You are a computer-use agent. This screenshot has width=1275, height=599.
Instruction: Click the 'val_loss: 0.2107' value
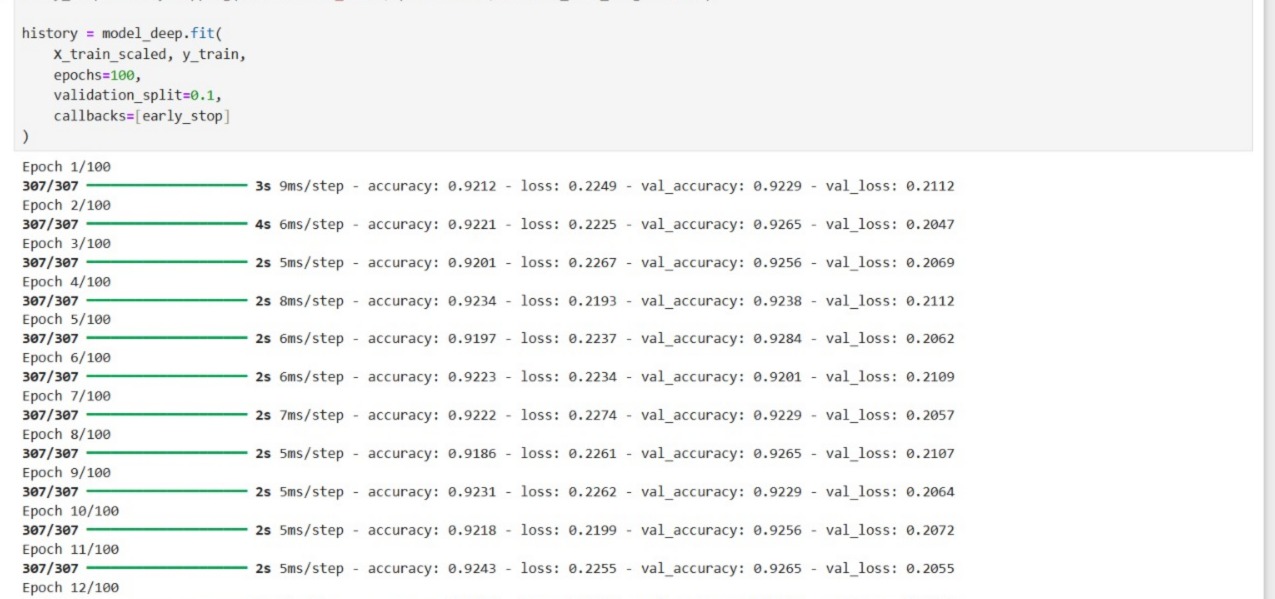pos(890,454)
